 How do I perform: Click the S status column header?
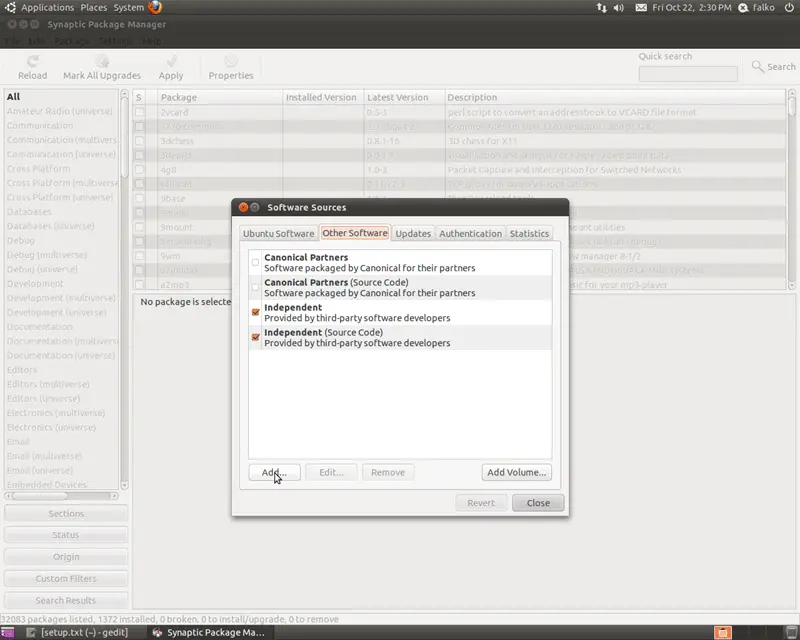139,97
